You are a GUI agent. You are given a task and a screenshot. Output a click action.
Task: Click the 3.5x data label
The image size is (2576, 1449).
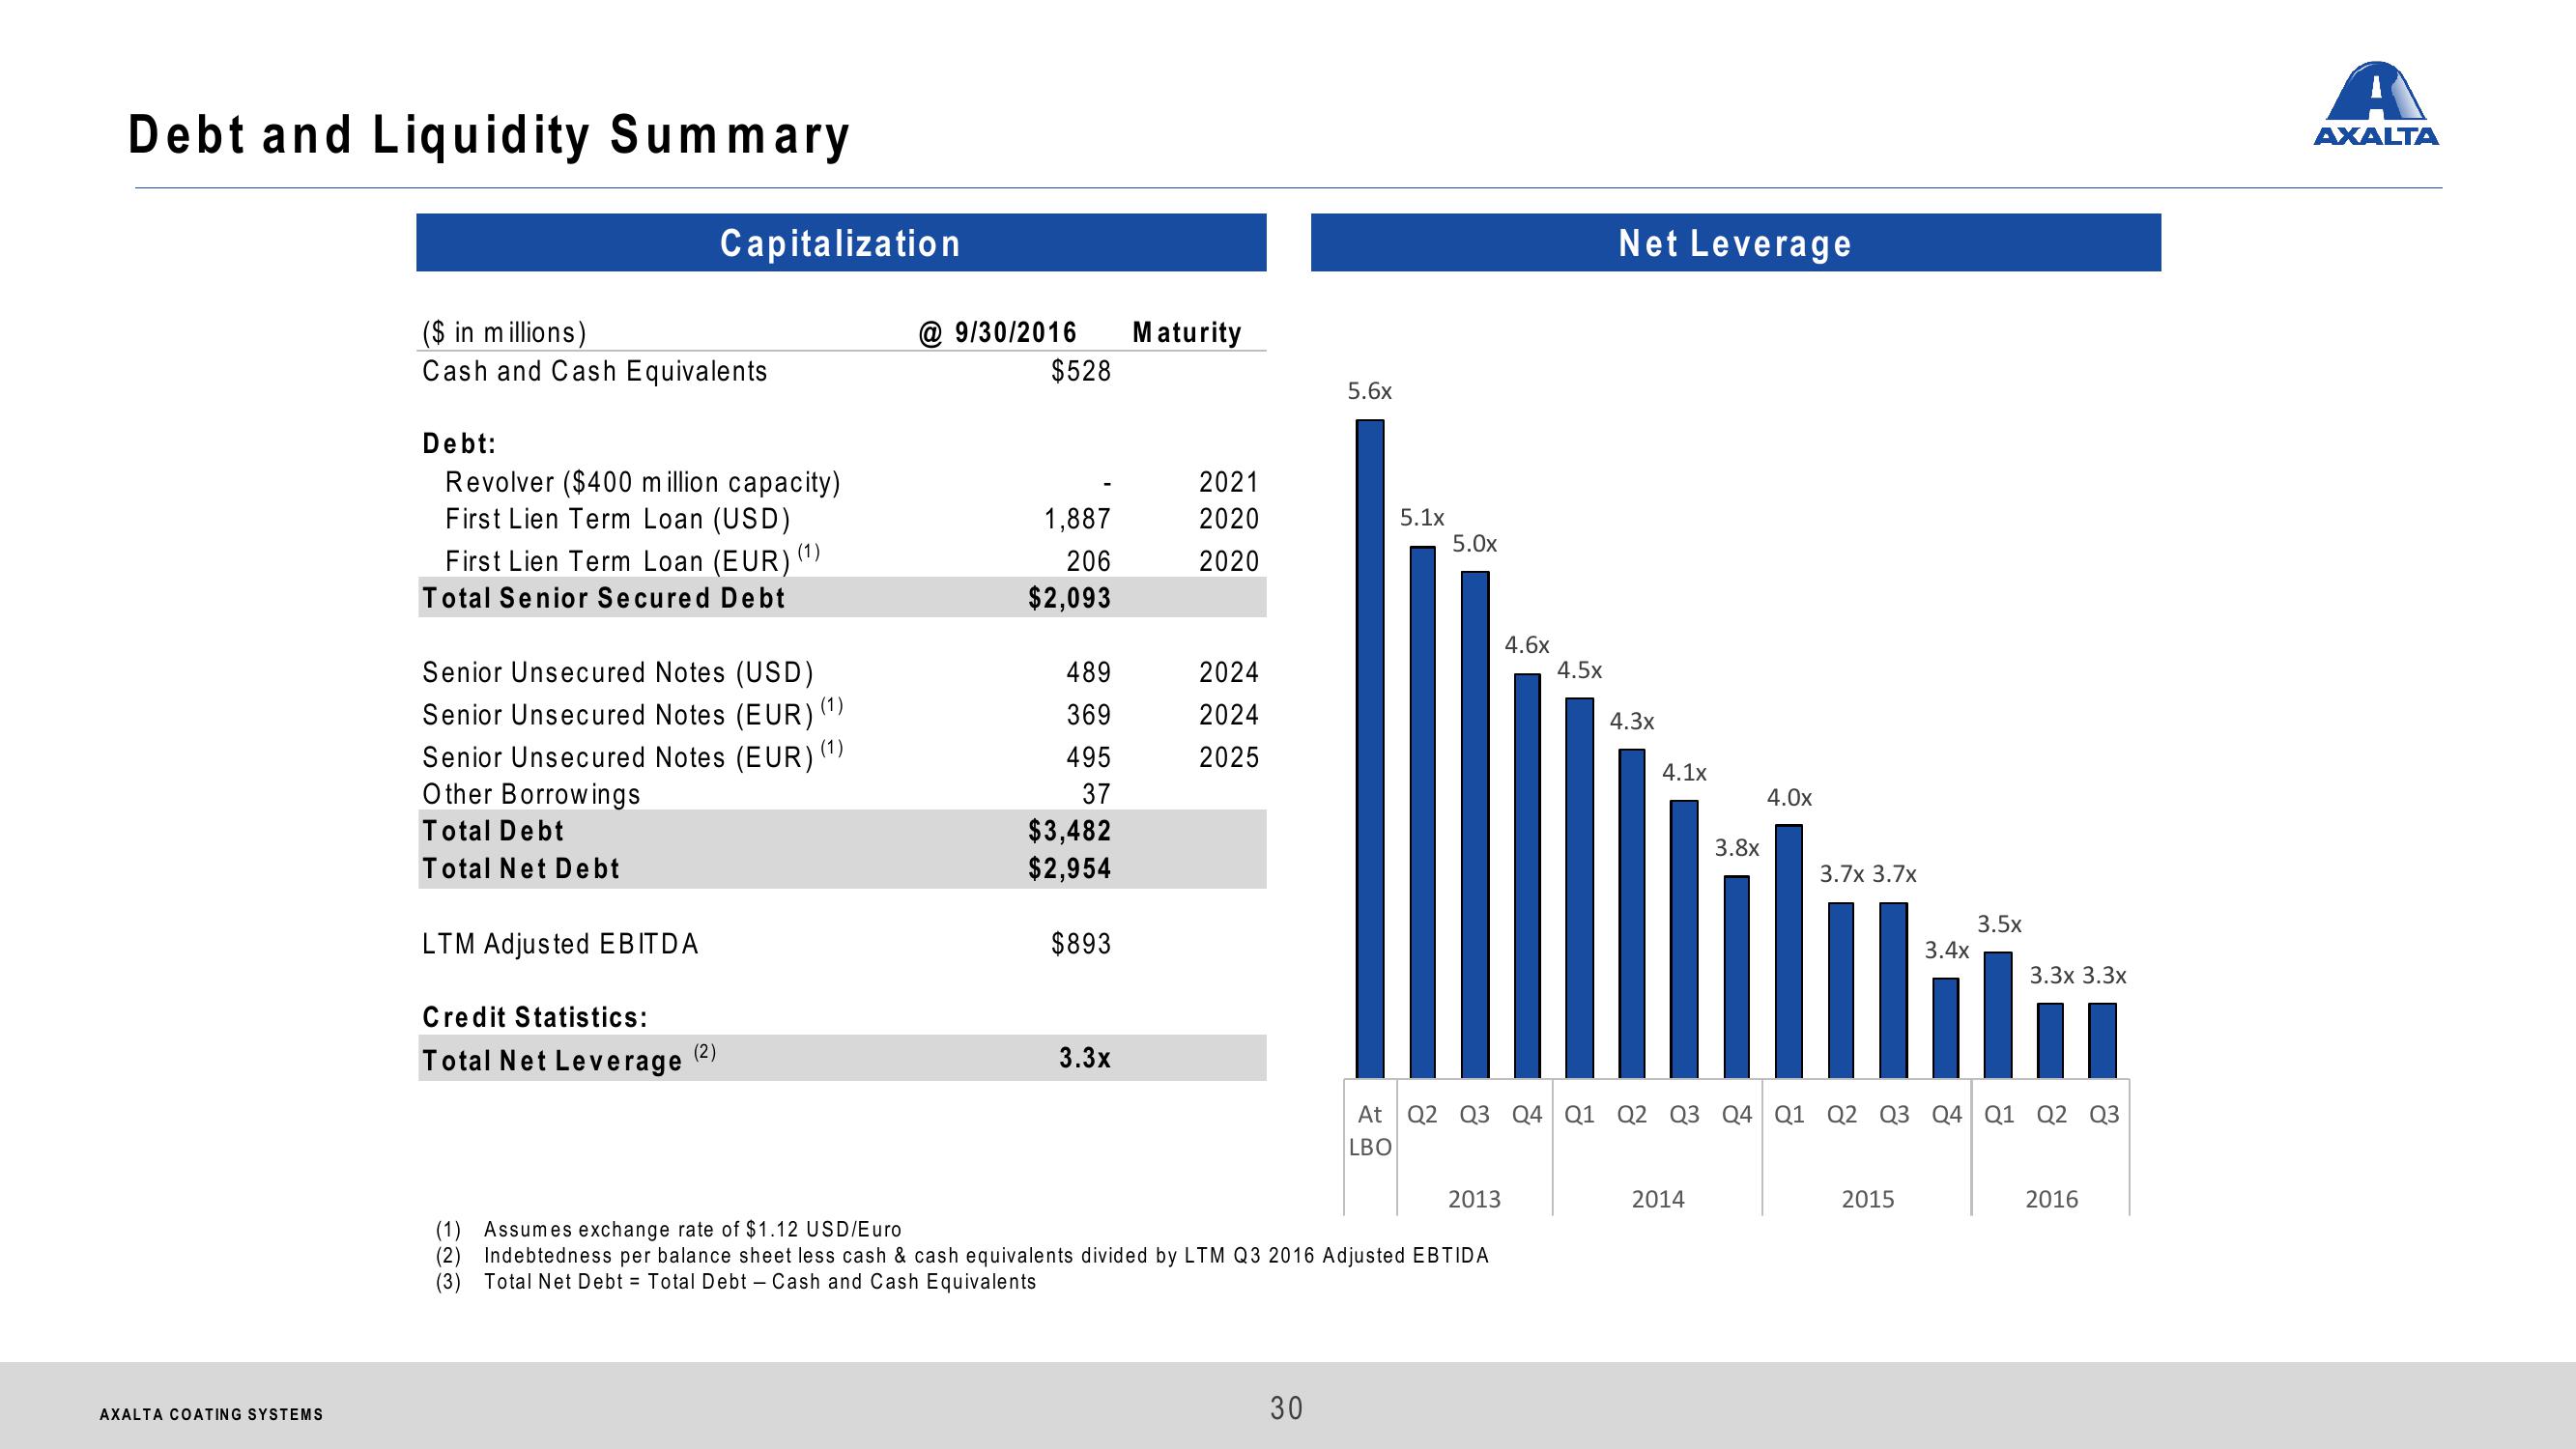(x=1999, y=924)
